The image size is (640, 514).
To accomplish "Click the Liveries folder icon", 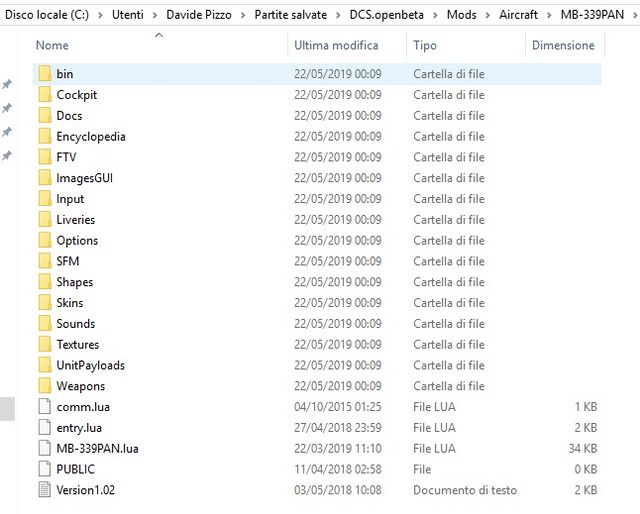I will pos(45,220).
